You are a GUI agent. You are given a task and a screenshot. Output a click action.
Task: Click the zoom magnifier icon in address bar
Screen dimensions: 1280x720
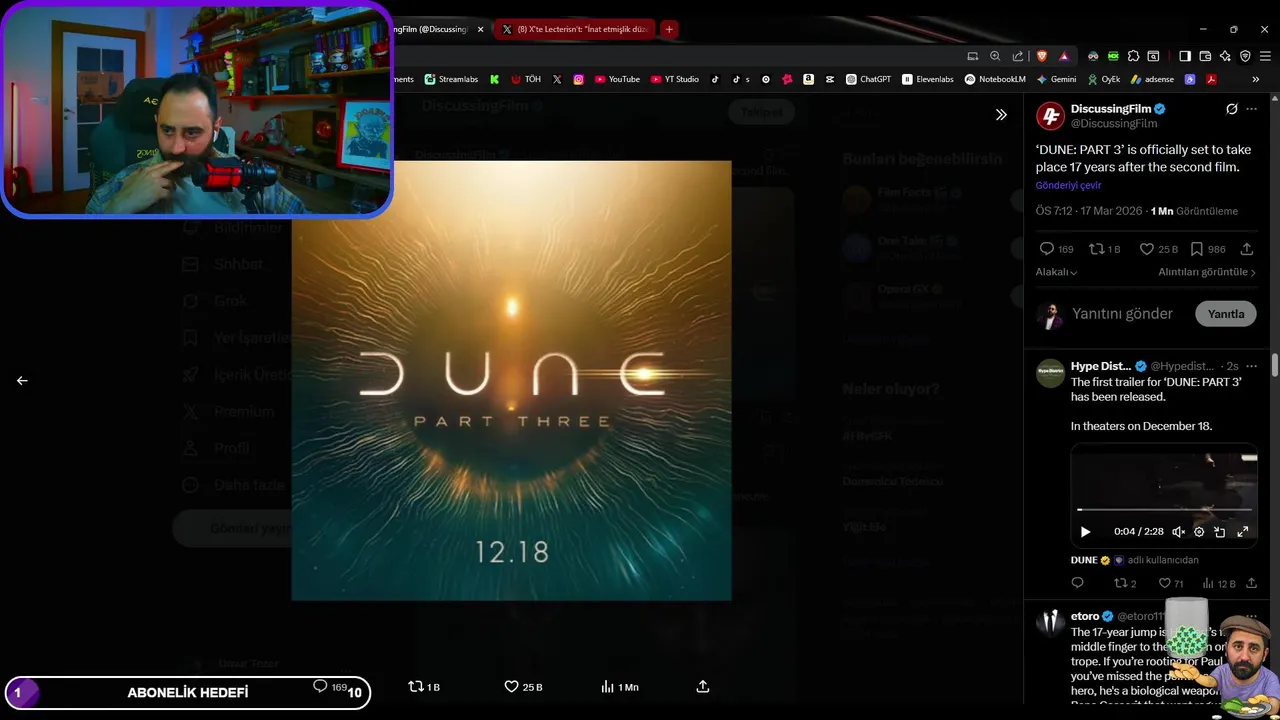995,56
